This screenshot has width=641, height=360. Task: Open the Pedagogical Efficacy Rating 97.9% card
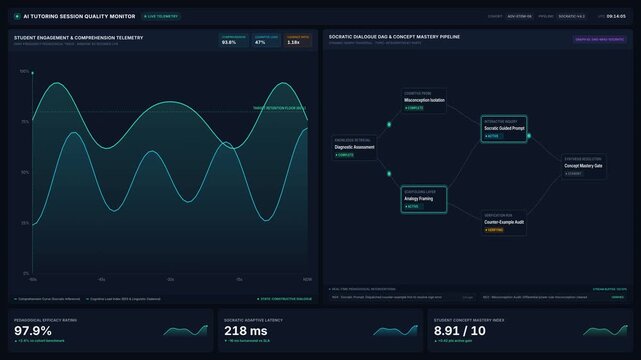[x=110, y=331]
